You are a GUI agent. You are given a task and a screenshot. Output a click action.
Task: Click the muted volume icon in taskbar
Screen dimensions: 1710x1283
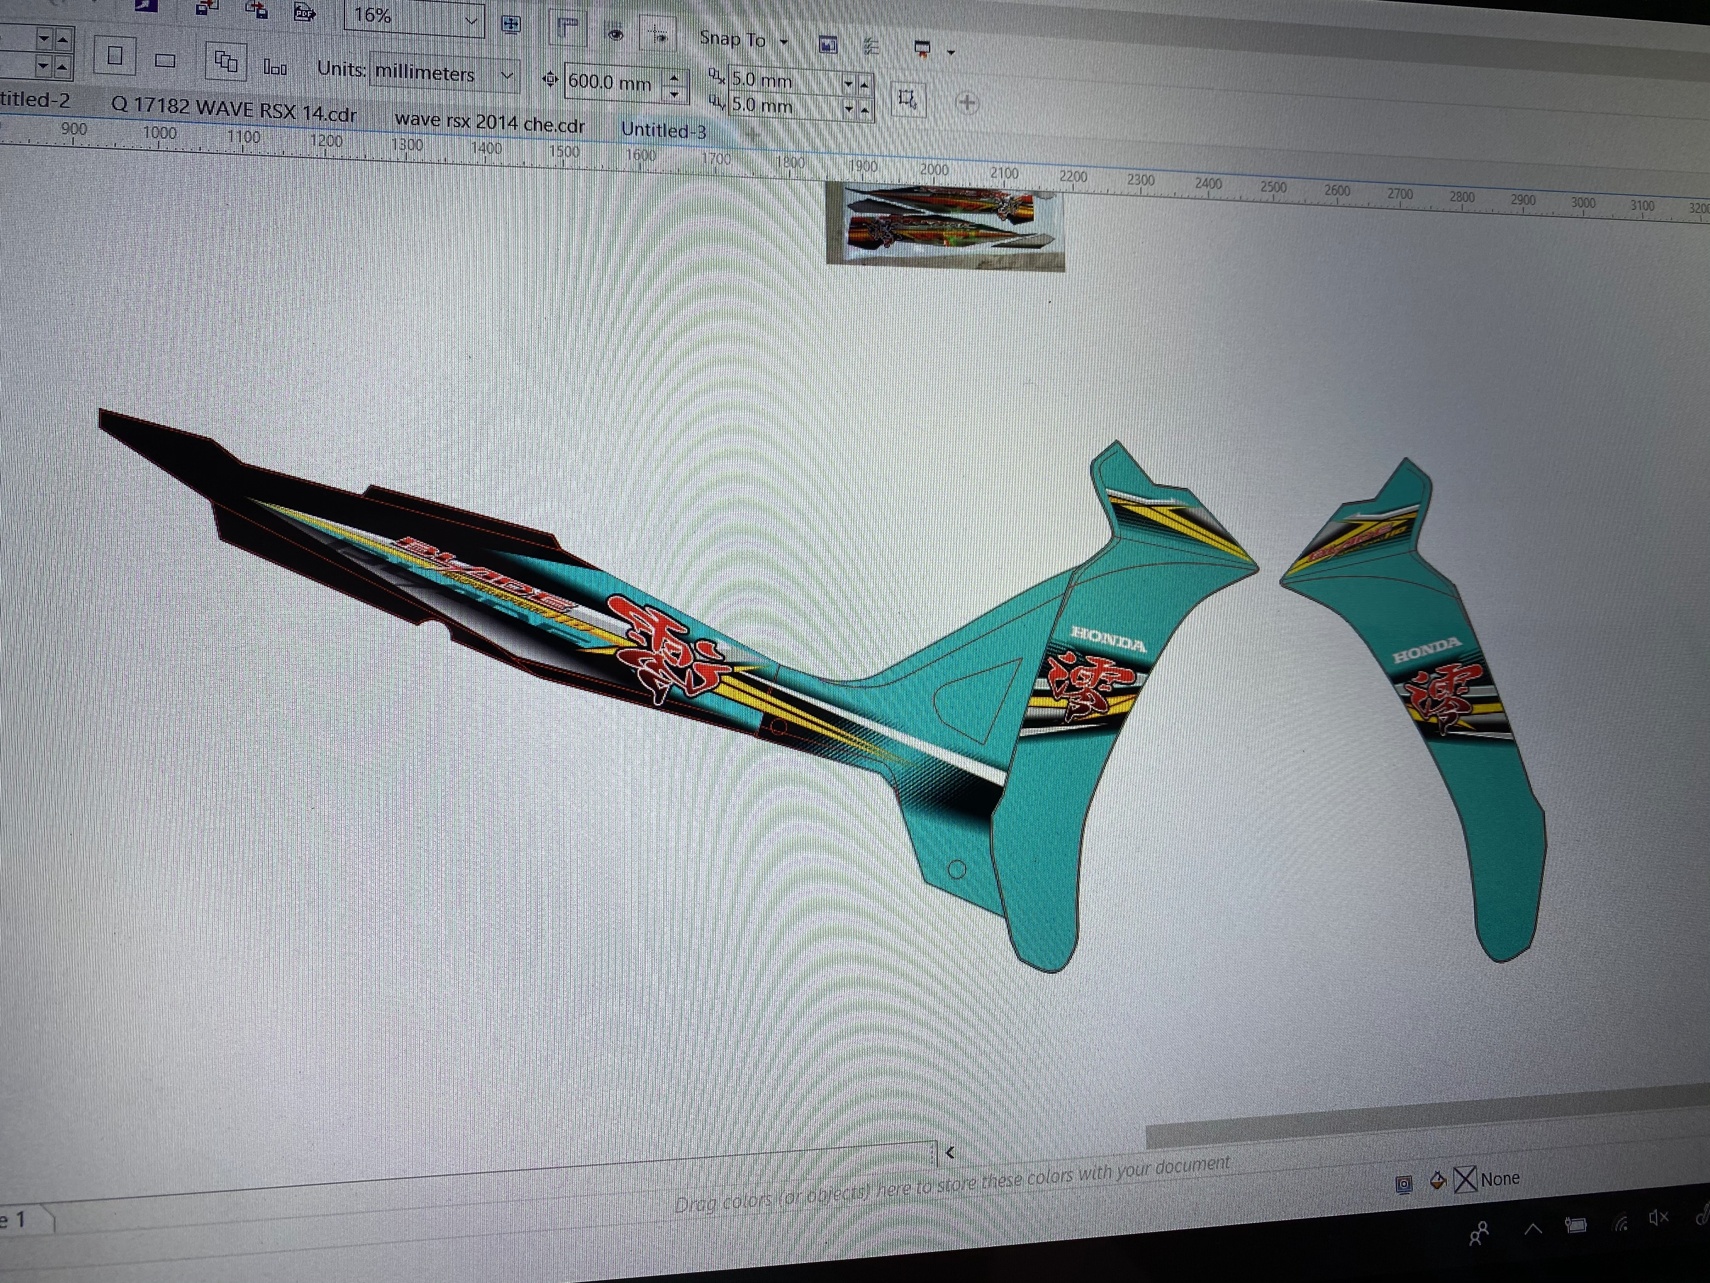pyautogui.click(x=1659, y=1217)
